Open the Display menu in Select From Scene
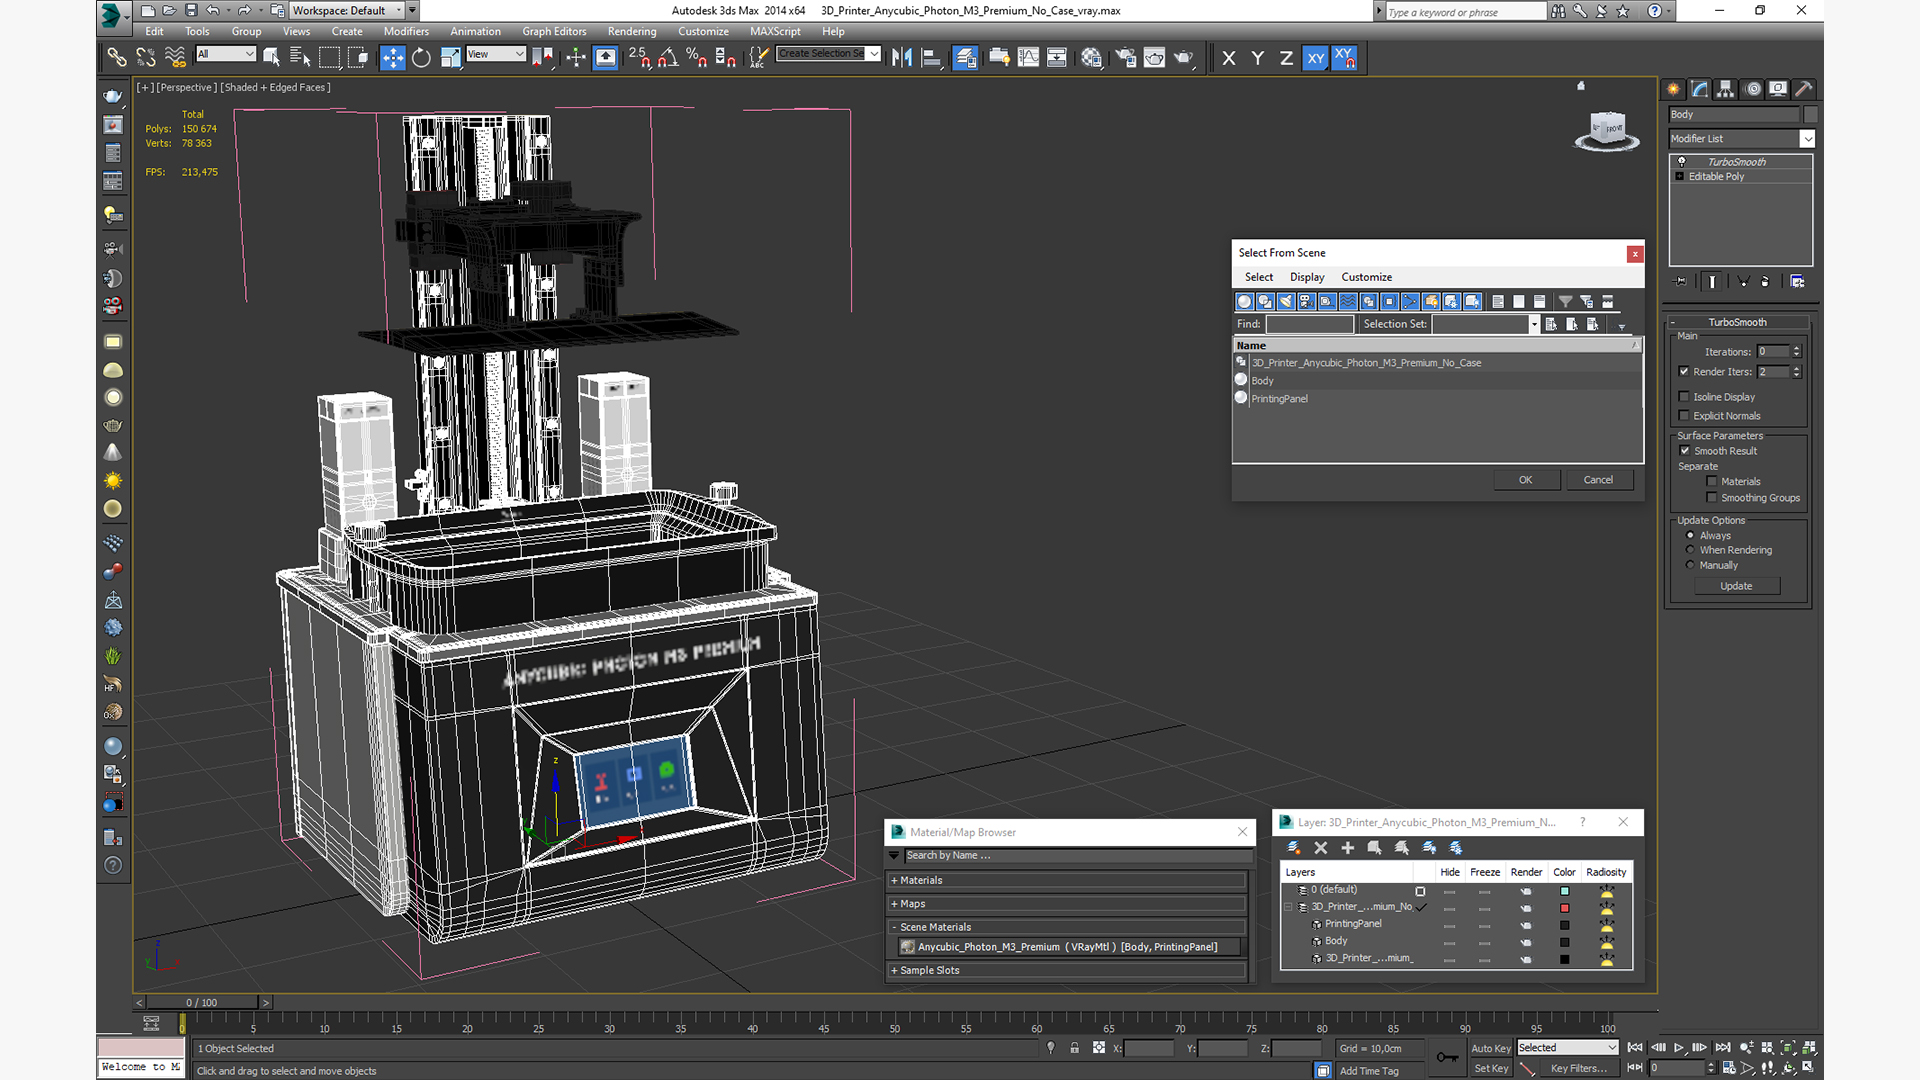Viewport: 1920px width, 1080px height. pyautogui.click(x=1307, y=277)
